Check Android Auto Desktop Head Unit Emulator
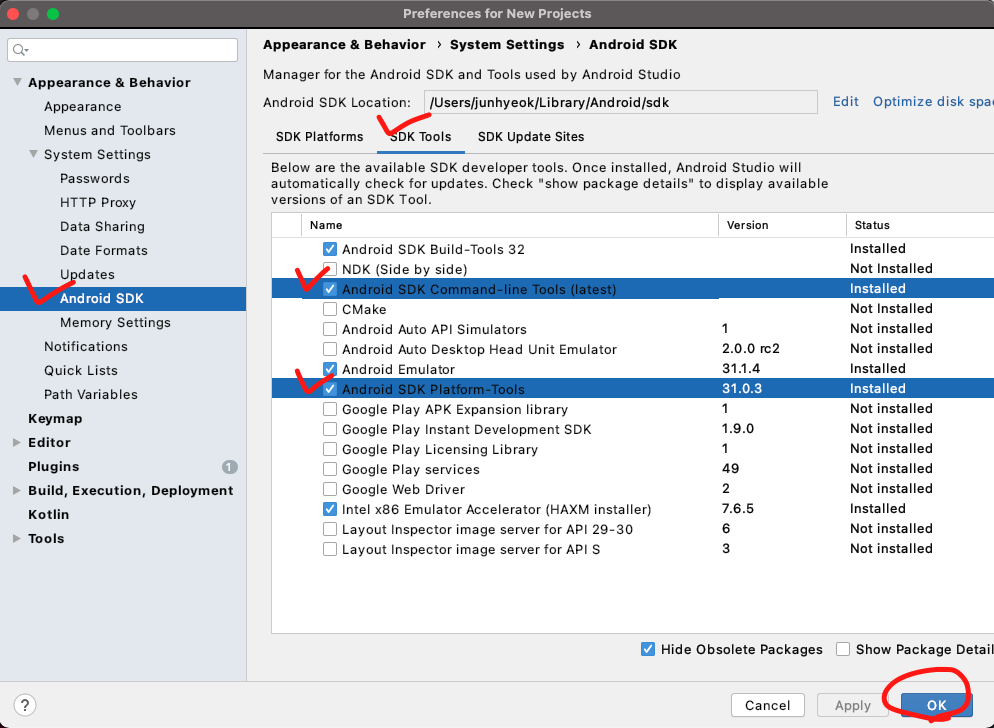 pos(330,349)
